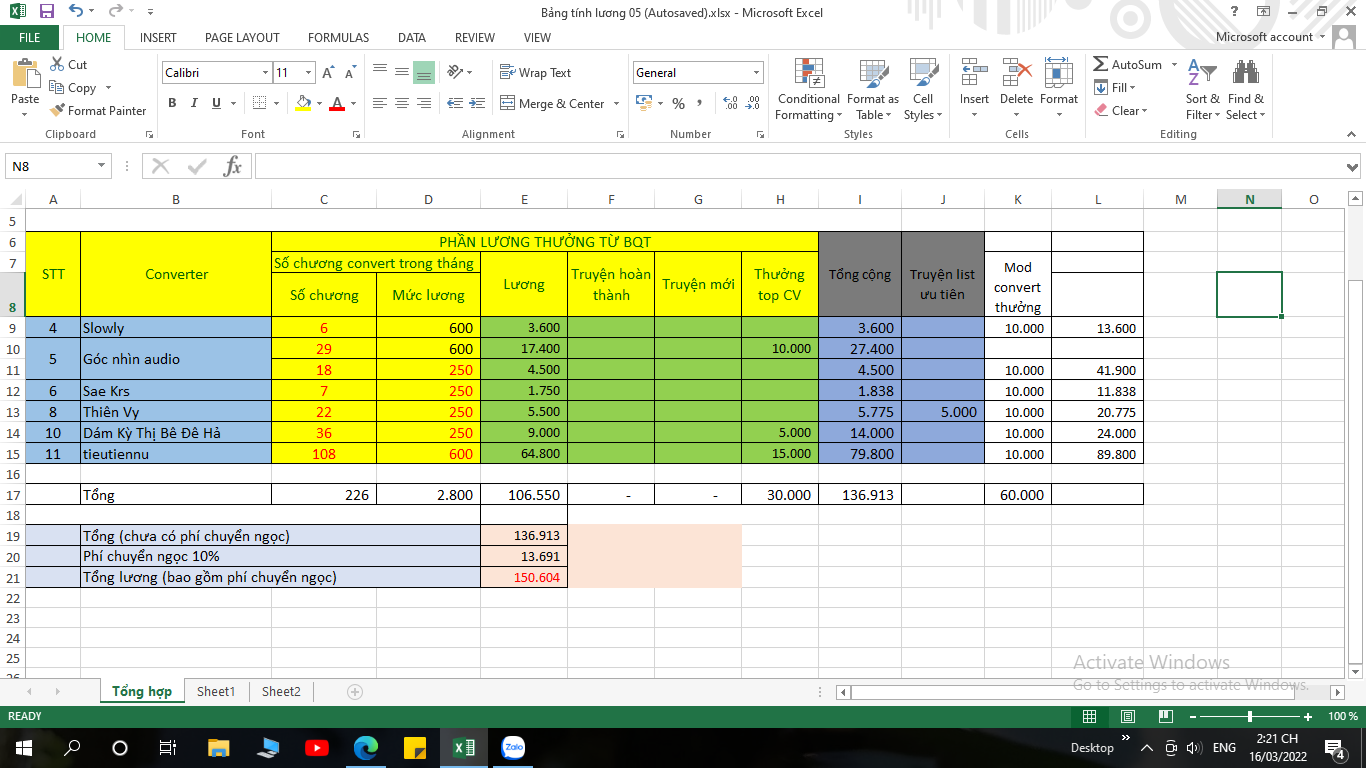Viewport: 1366px width, 768px height.
Task: Open Zalo from the Windows taskbar
Action: [x=513, y=747]
